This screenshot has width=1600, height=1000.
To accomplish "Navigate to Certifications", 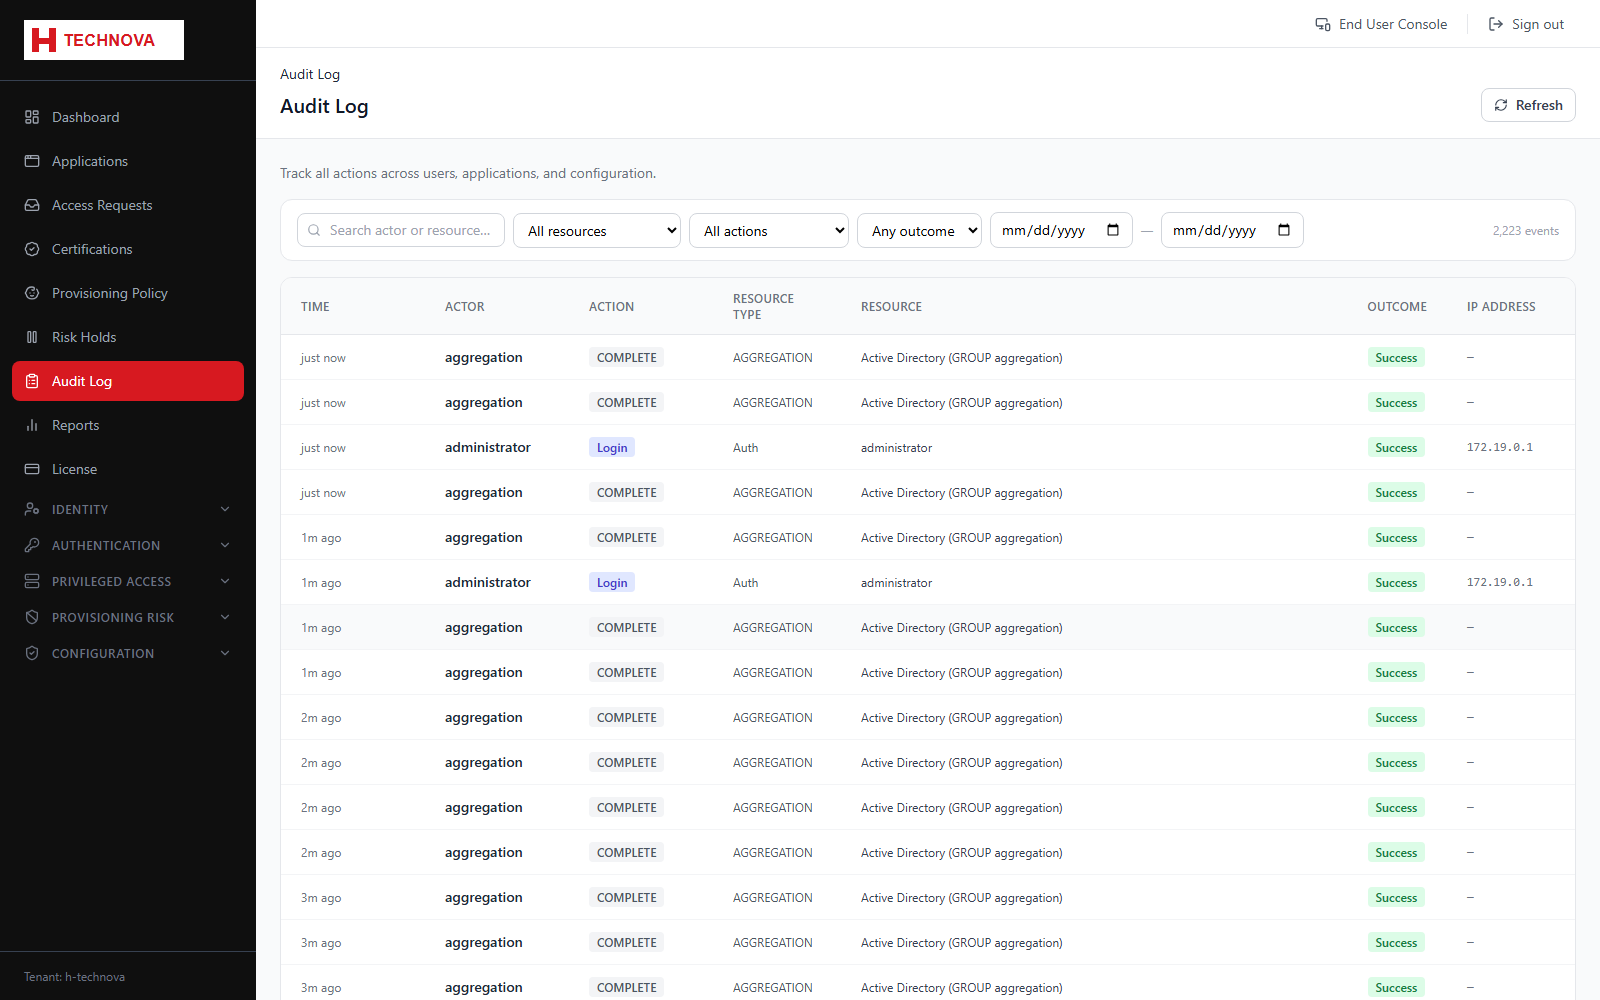I will 128,249.
